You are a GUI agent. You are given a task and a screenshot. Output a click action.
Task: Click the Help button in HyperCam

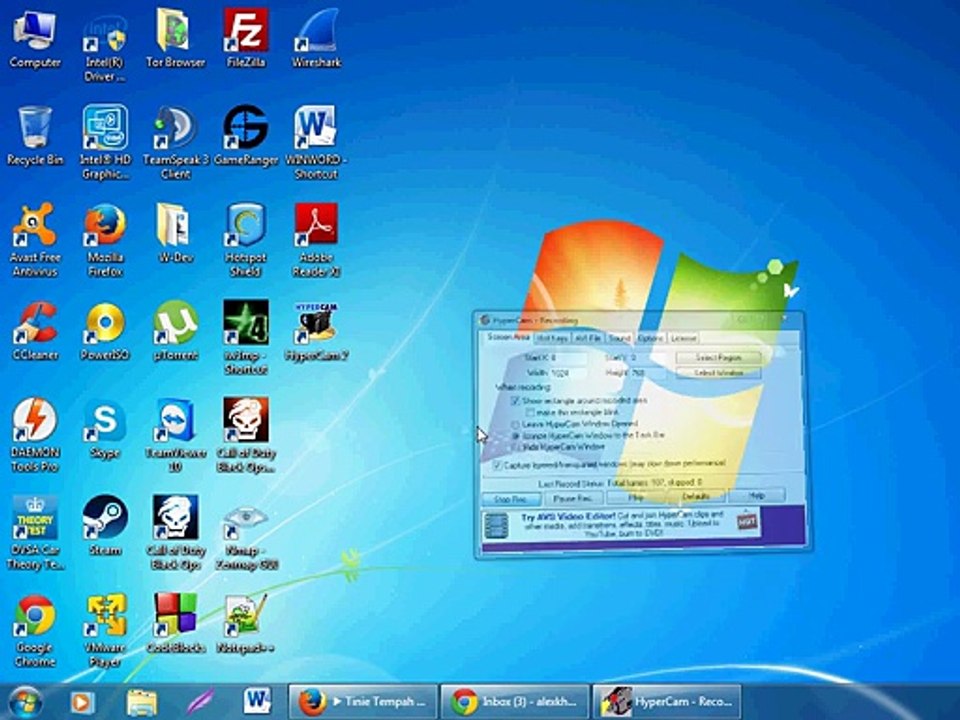coord(756,495)
